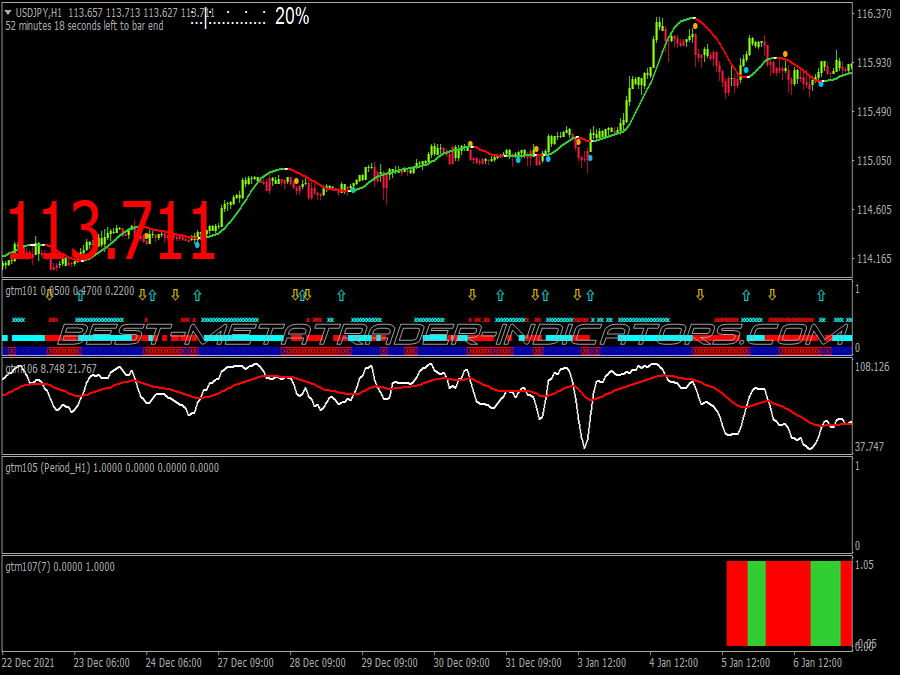900x675 pixels.
Task: Click the 22 Dec 2021 time axis label
Action: click(x=29, y=663)
